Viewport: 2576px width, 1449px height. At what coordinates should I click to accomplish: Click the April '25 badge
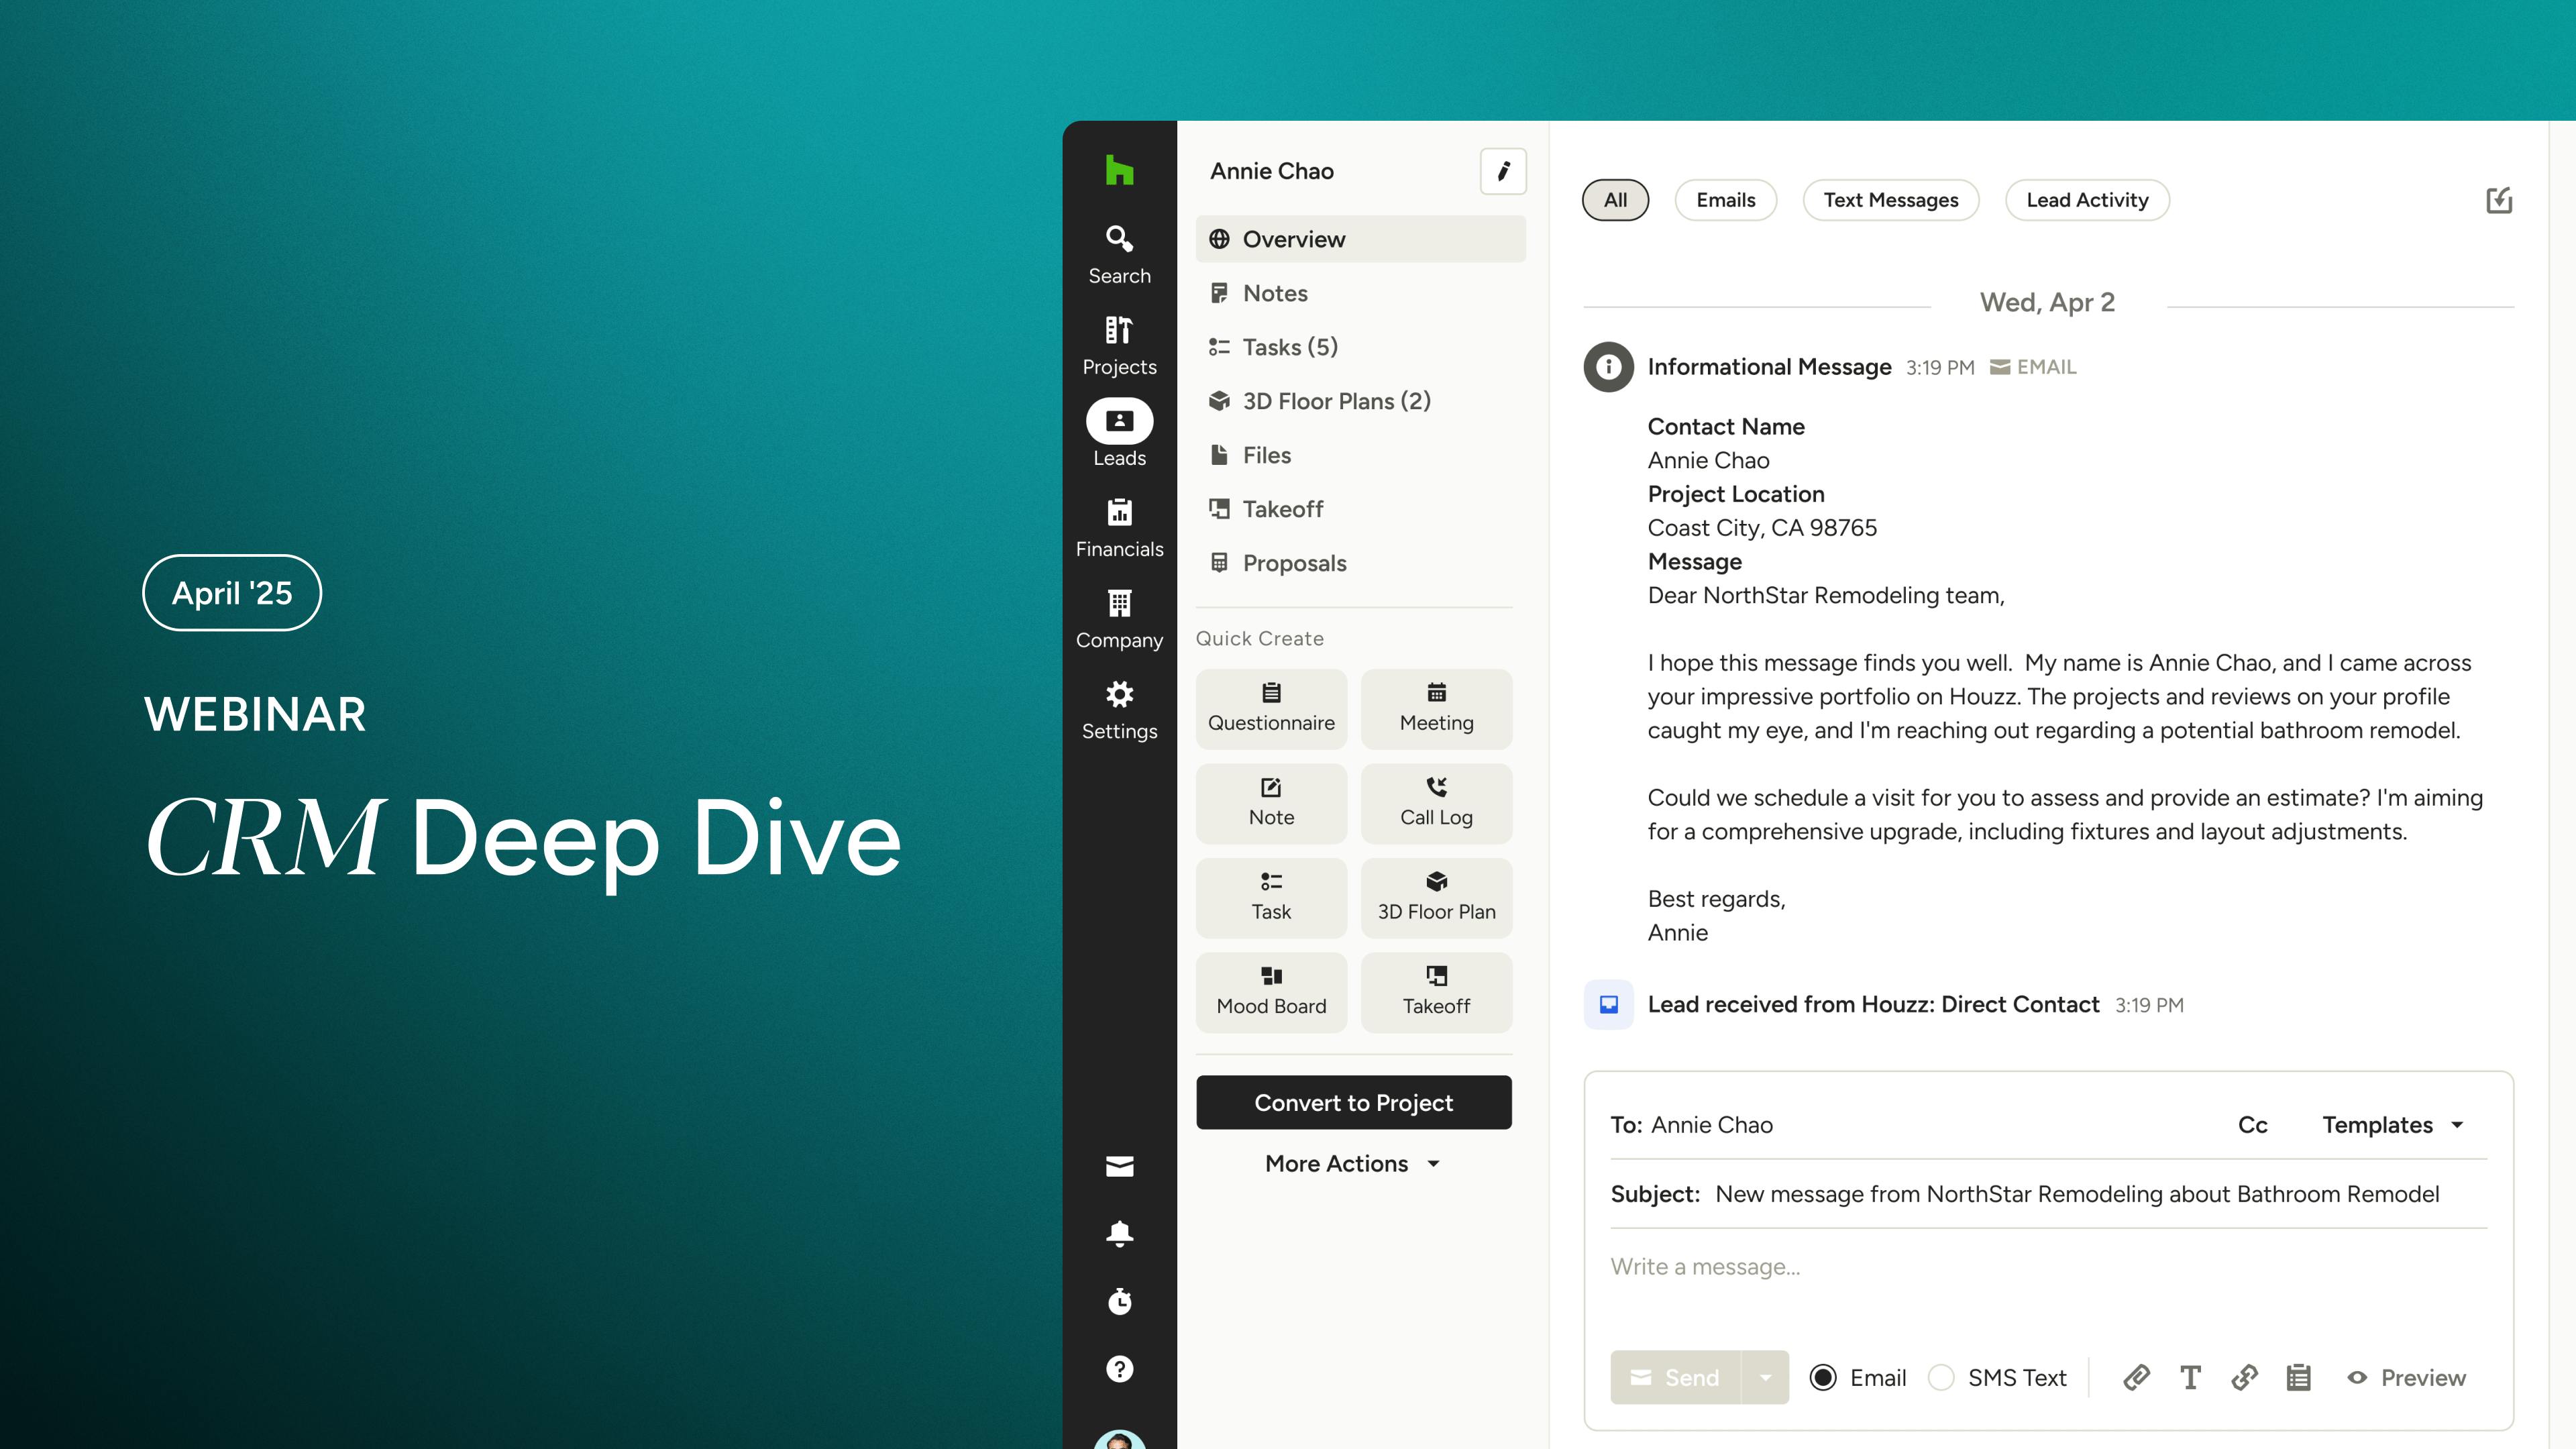click(232, 592)
